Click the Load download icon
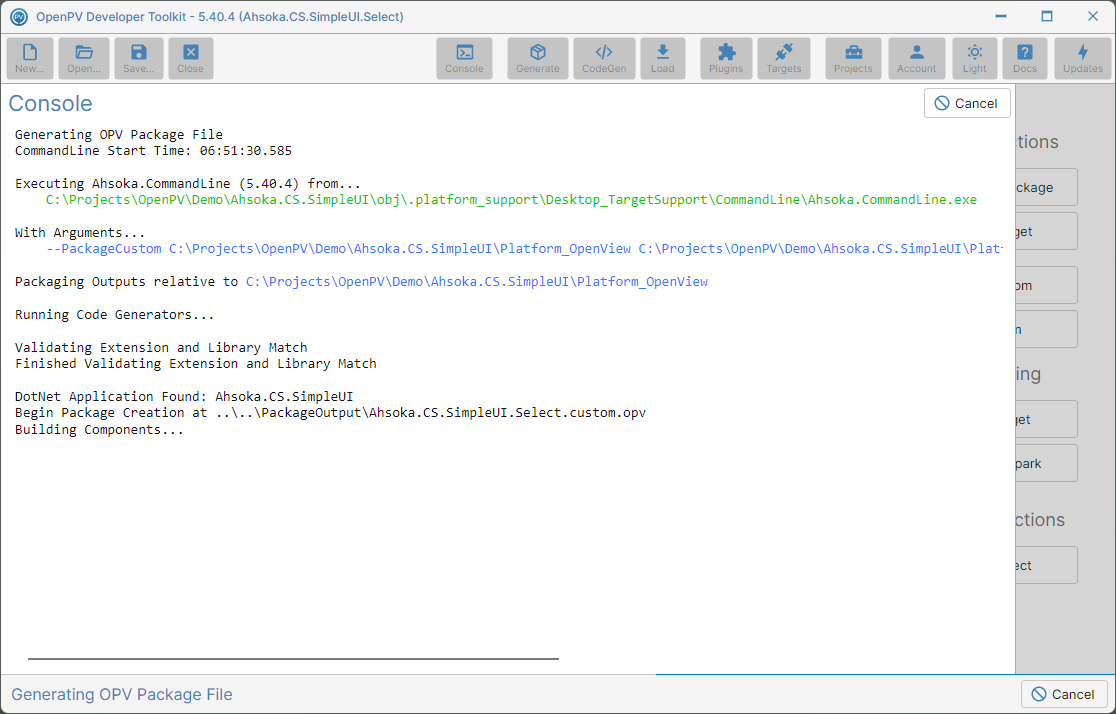The height and width of the screenshot is (714, 1116). pos(663,58)
